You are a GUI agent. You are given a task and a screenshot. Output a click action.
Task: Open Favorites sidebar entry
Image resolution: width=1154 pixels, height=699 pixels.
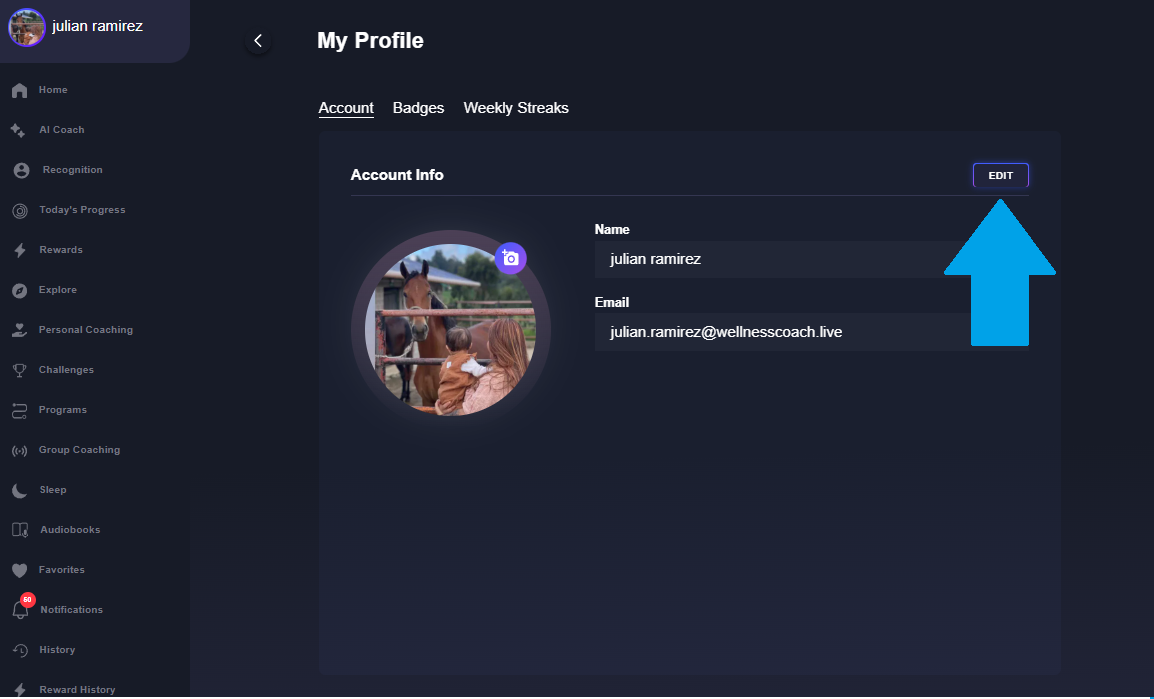tap(61, 570)
